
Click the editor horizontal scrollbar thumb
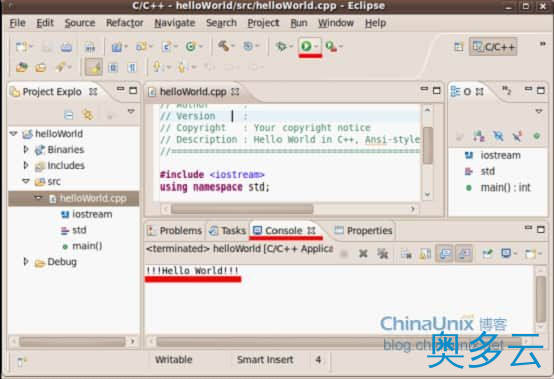(x=242, y=209)
